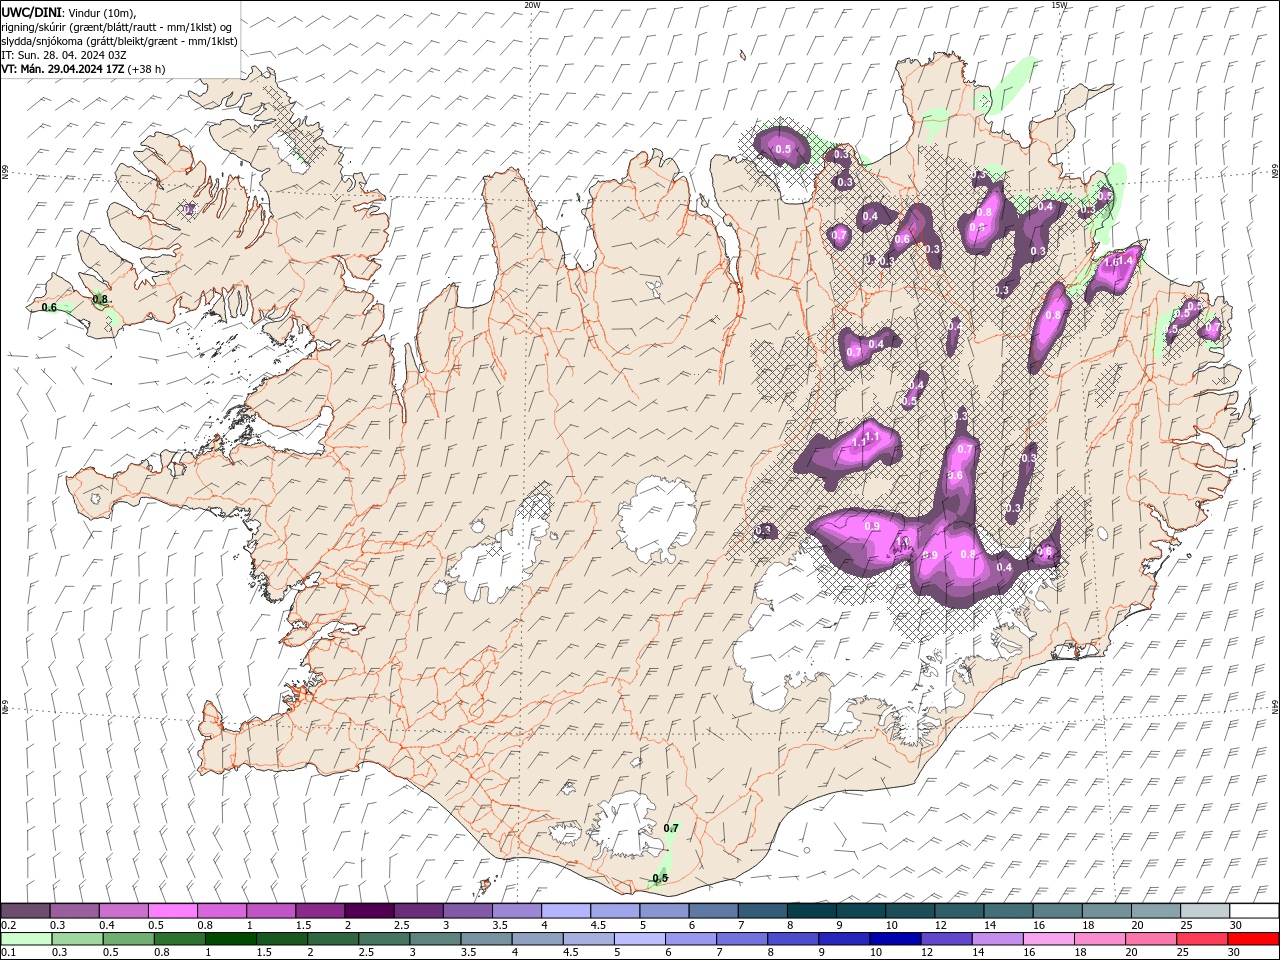Image resolution: width=1280 pixels, height=960 pixels.
Task: Pick deep blue rain swatch between 10 and 12
Action: click(x=894, y=939)
